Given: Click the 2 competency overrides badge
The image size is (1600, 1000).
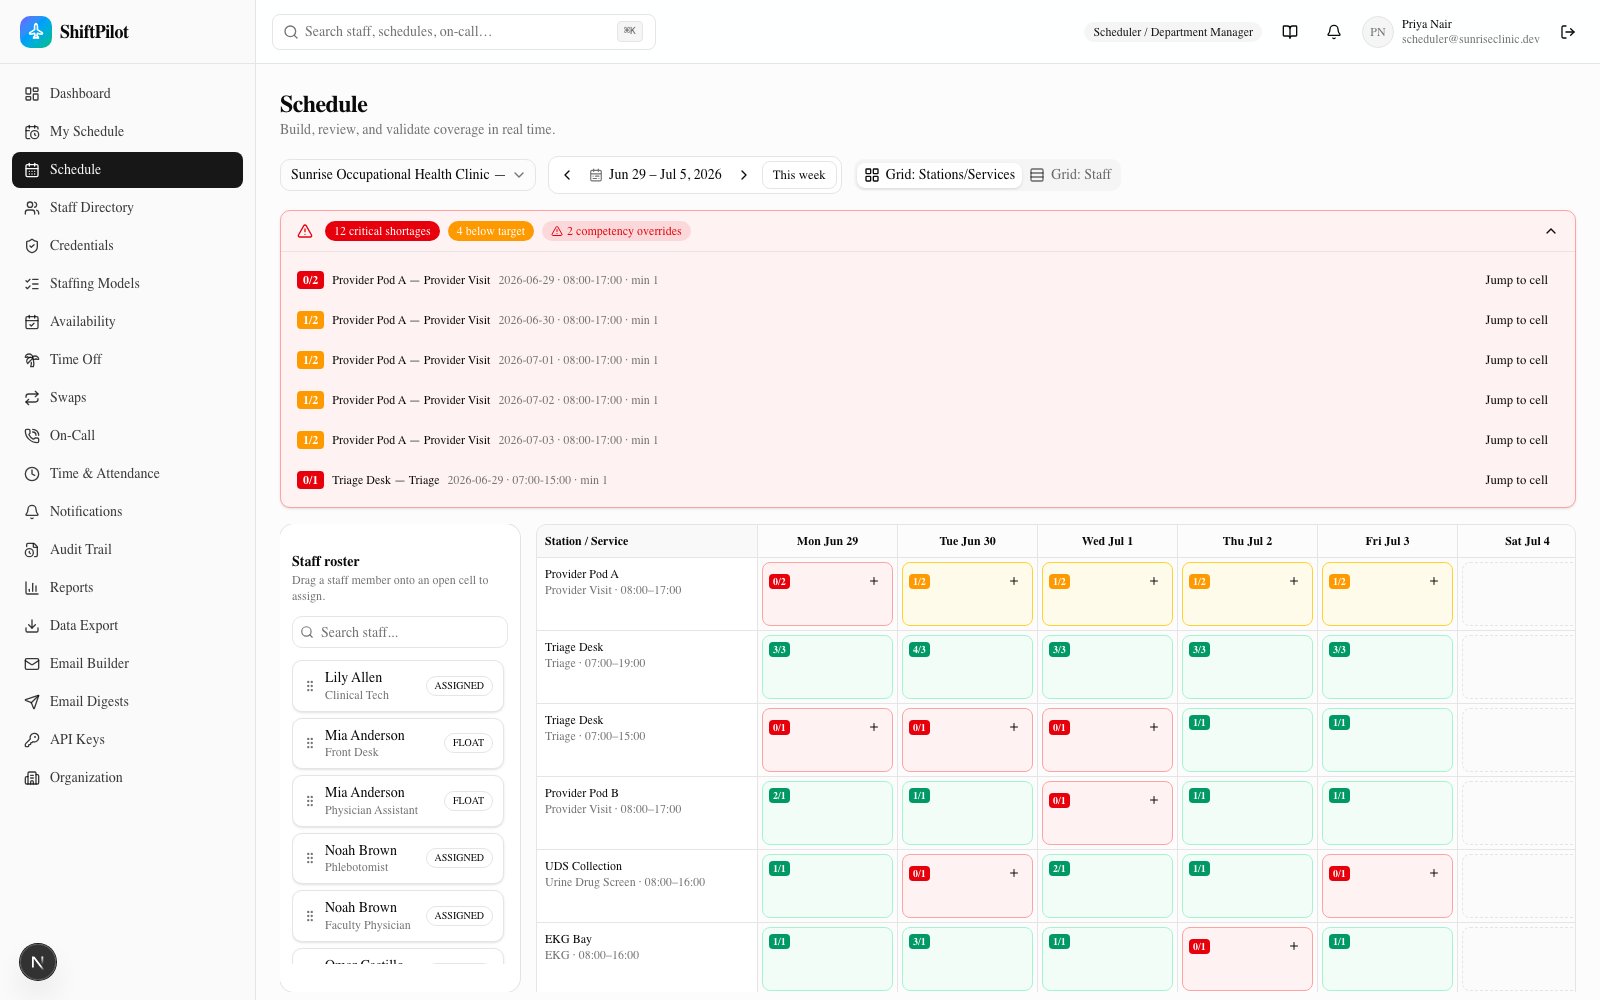Looking at the screenshot, I should point(616,231).
